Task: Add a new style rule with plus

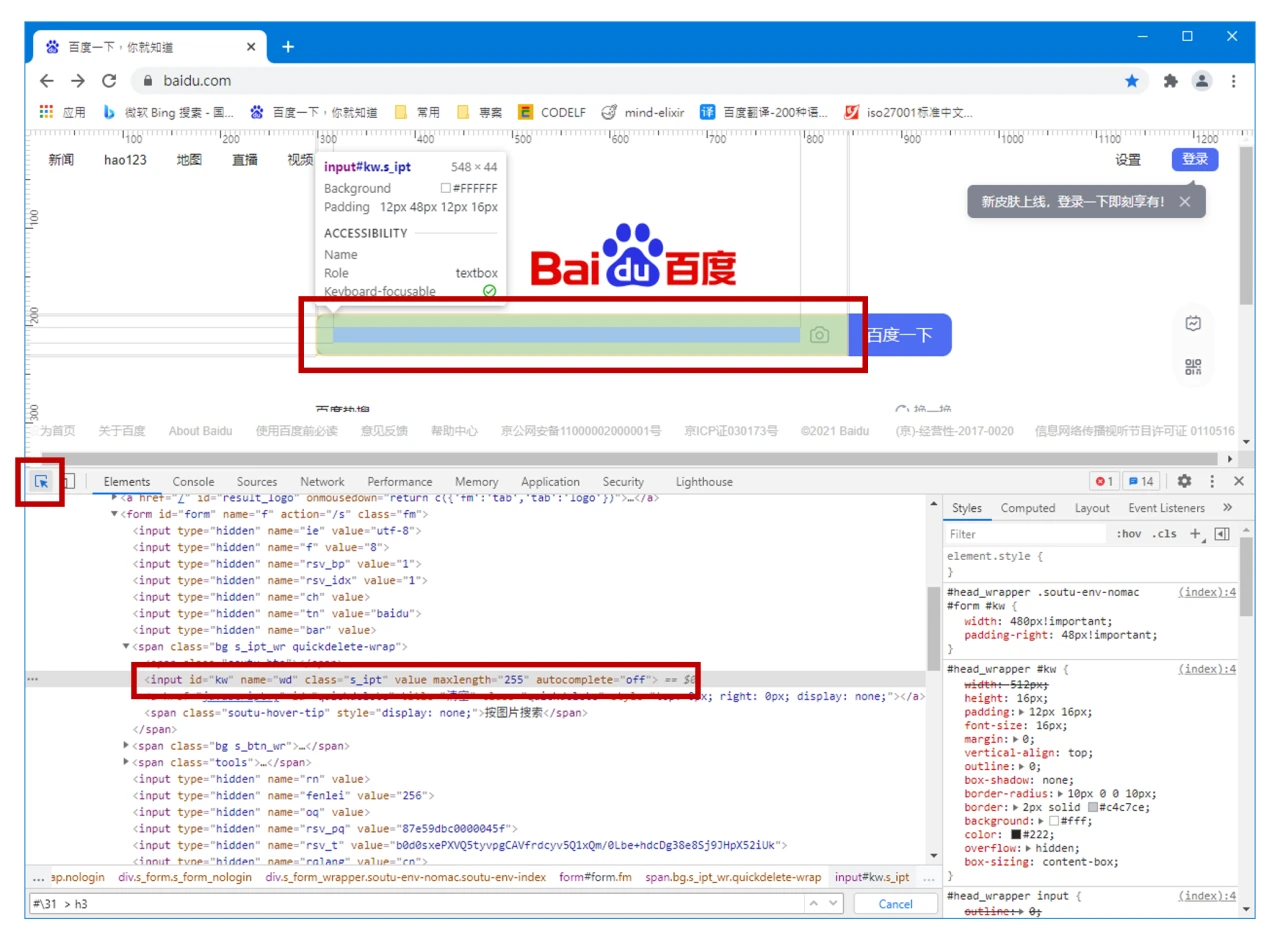Action: click(1195, 535)
